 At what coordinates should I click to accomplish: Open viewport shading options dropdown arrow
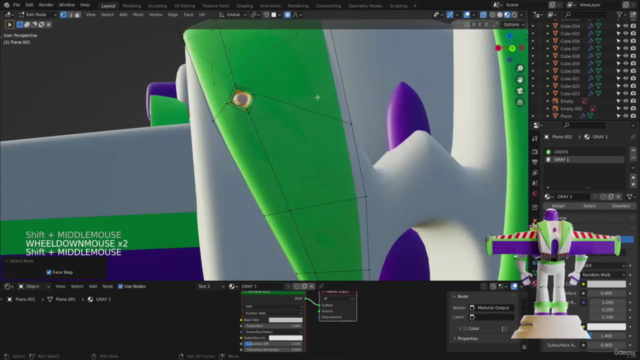[x=522, y=15]
